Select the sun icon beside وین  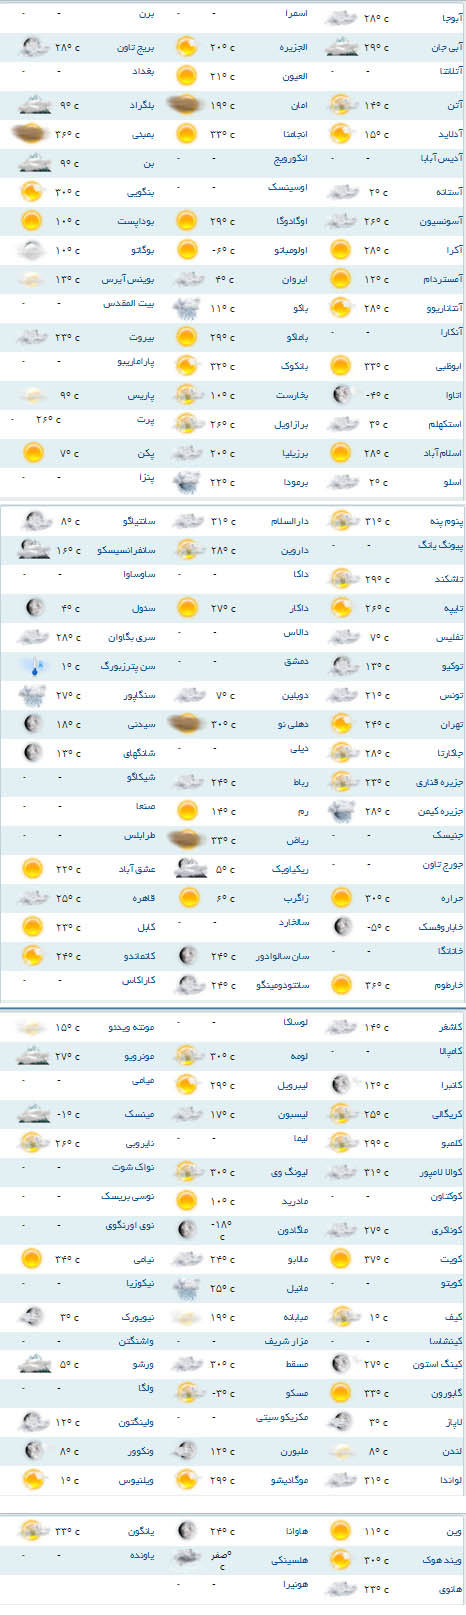[x=341, y=1530]
